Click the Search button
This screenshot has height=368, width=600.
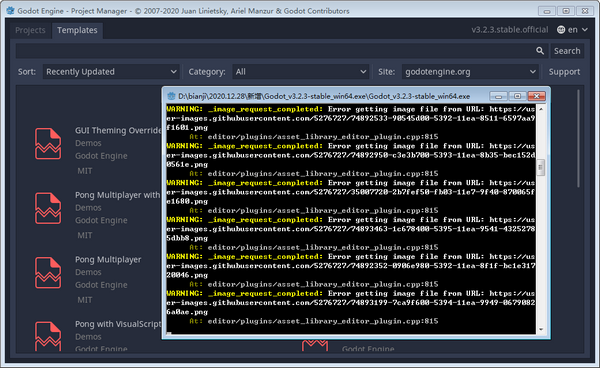pos(567,51)
